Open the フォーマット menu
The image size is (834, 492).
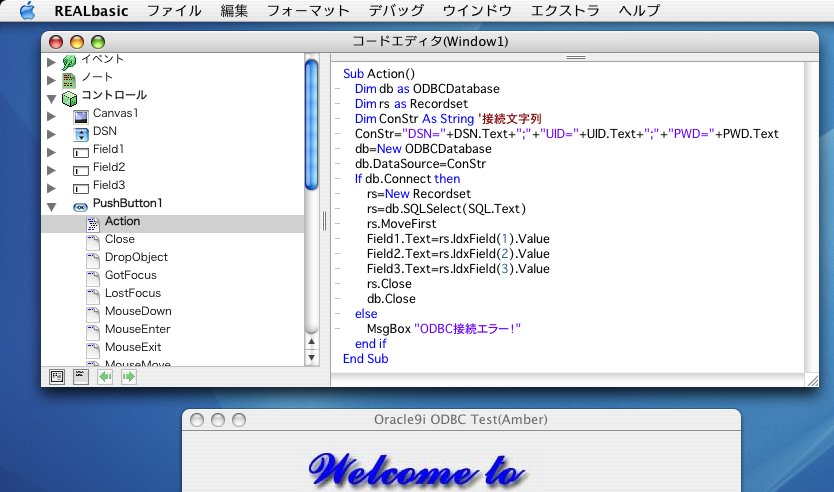coord(308,11)
